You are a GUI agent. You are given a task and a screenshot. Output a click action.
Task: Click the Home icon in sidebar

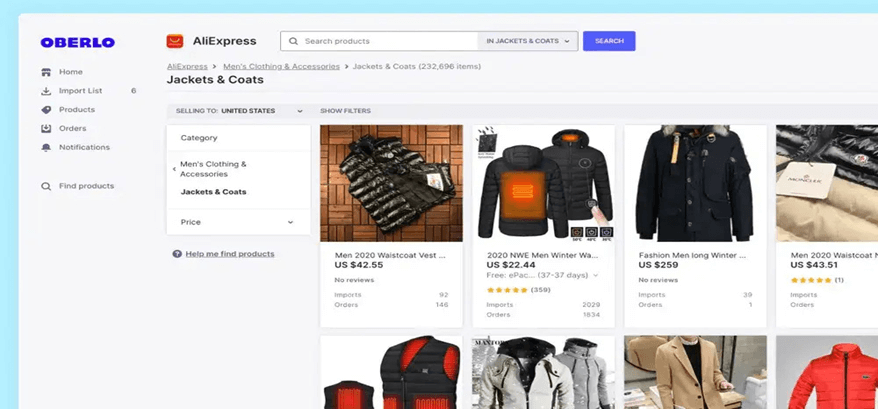pos(46,72)
